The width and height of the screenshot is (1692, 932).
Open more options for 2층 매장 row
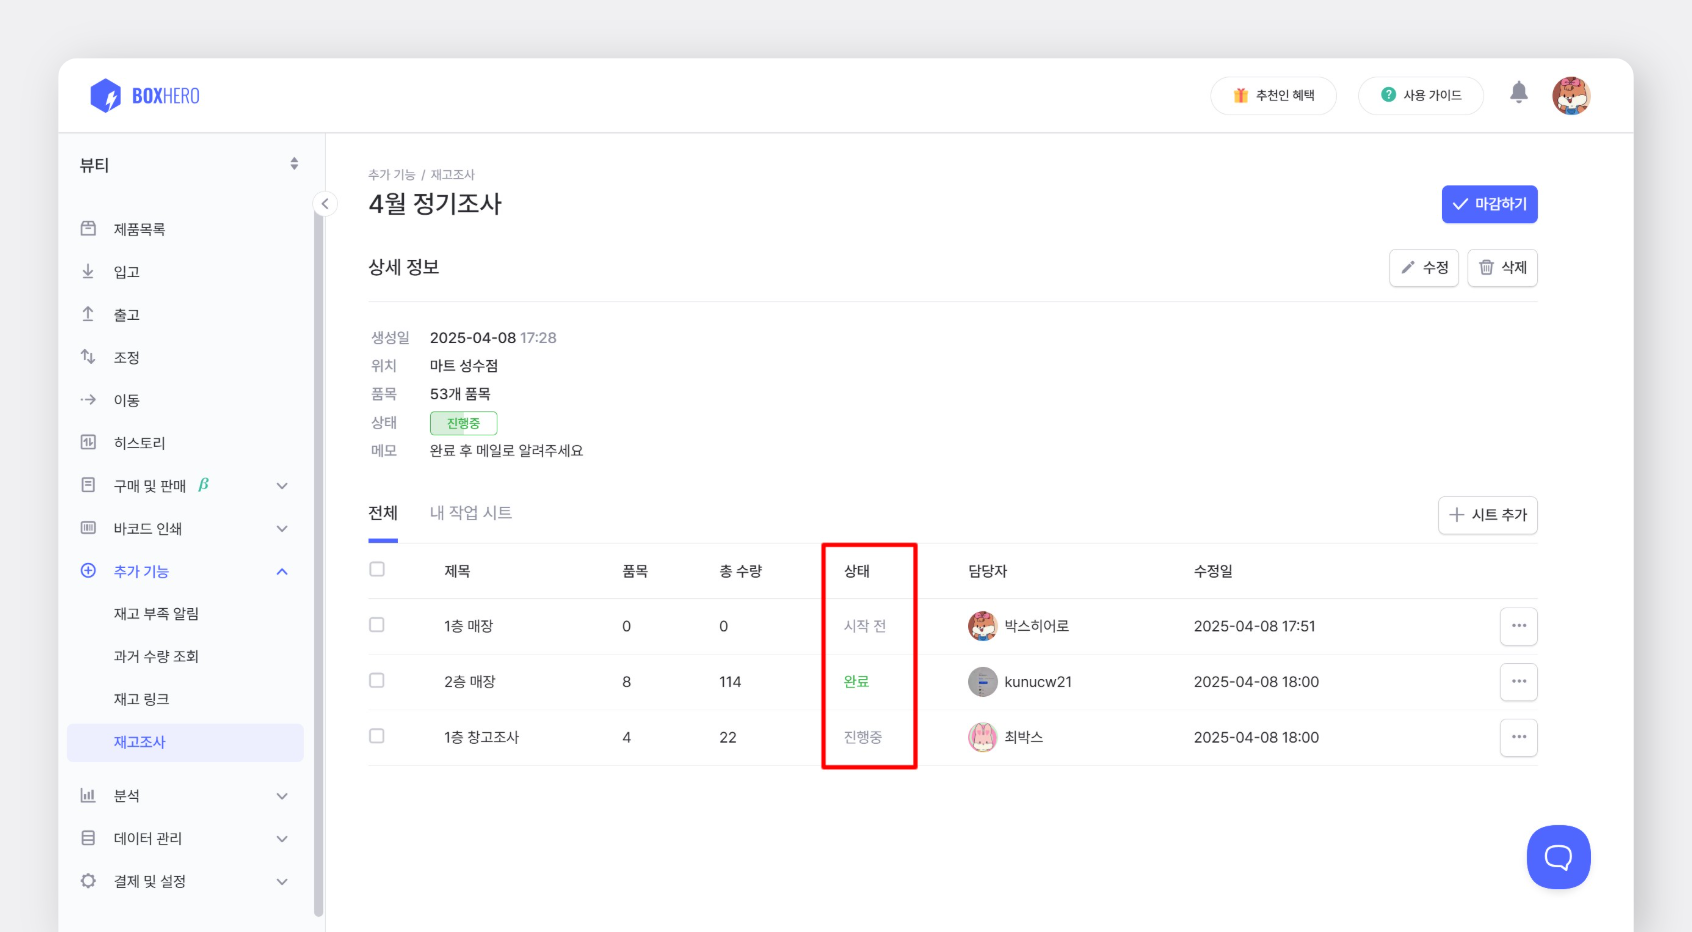(1518, 682)
